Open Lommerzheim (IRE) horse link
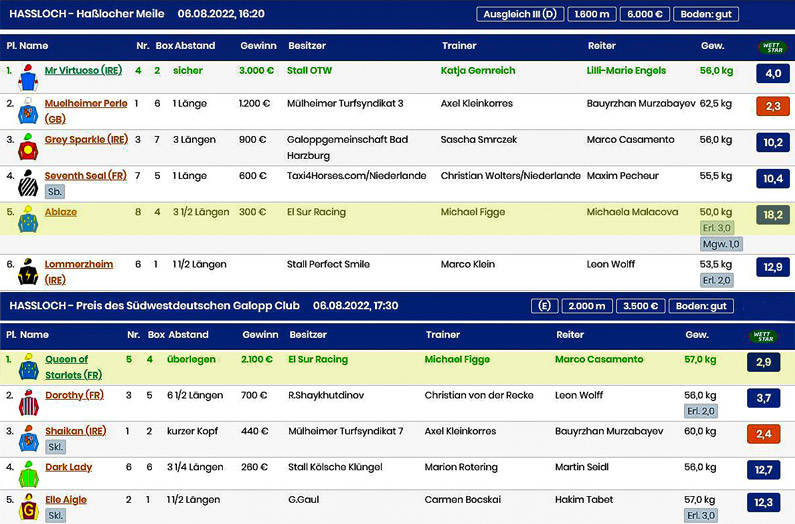Image resolution: width=795 pixels, height=524 pixels. click(x=79, y=272)
